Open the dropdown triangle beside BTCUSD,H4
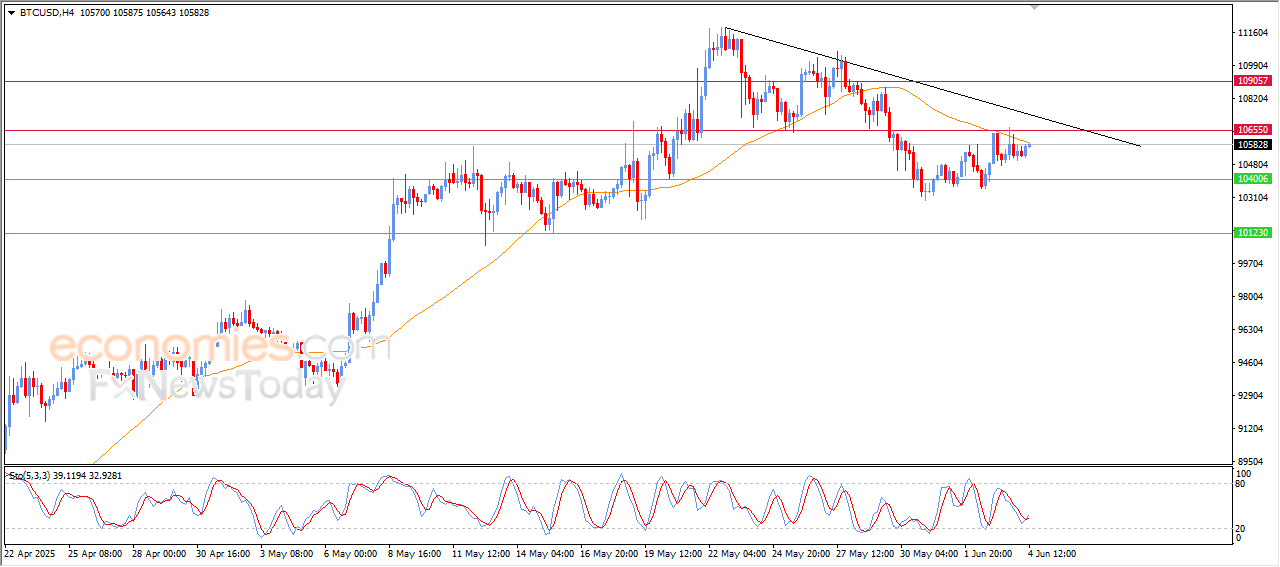Image resolution: width=1280 pixels, height=567 pixels. [11, 12]
